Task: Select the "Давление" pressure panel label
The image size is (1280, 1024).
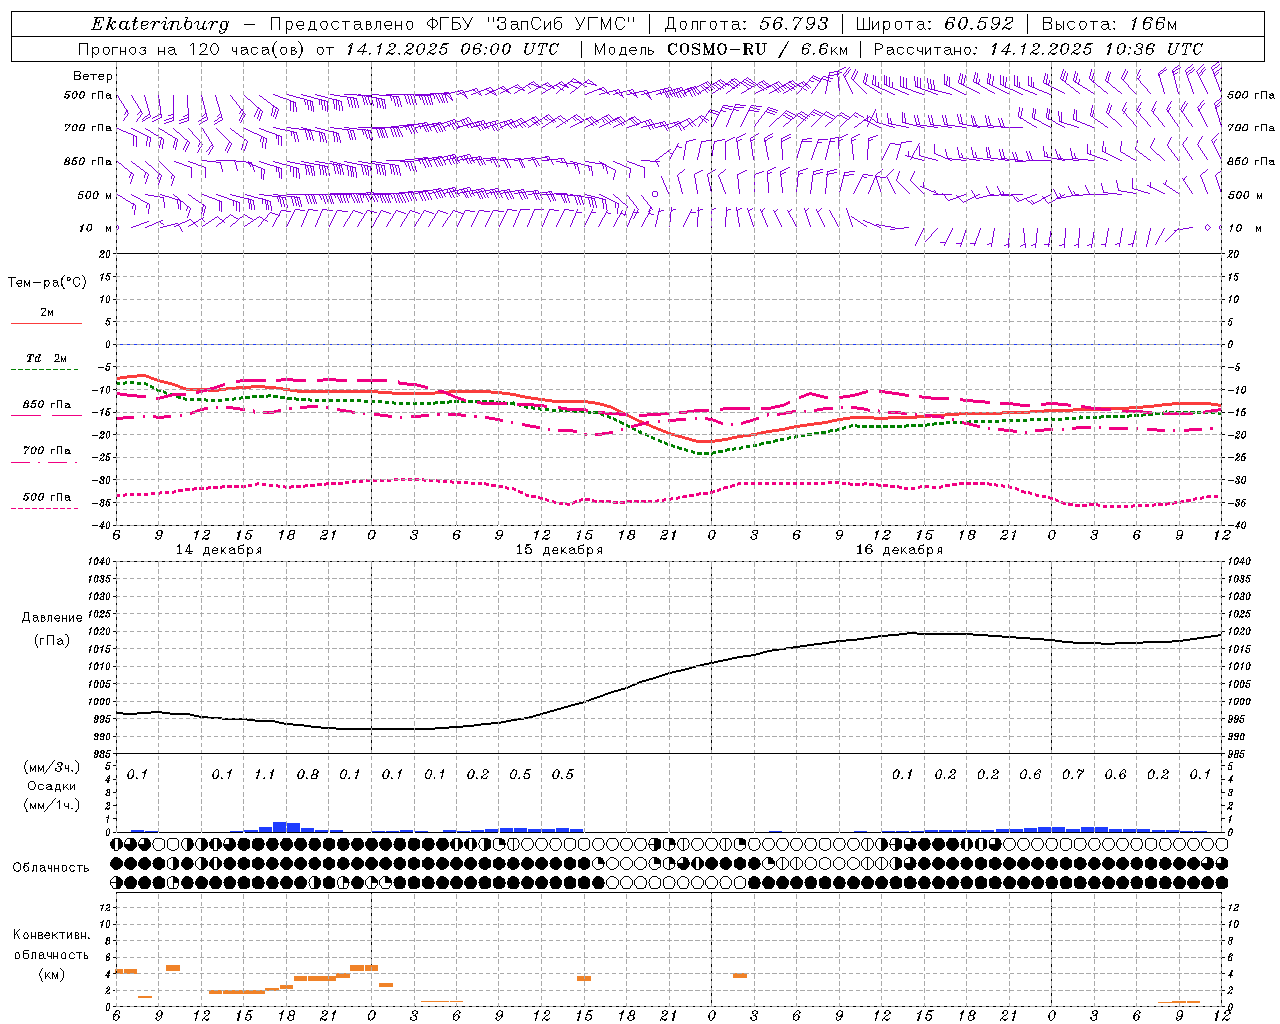Action: click(x=52, y=618)
